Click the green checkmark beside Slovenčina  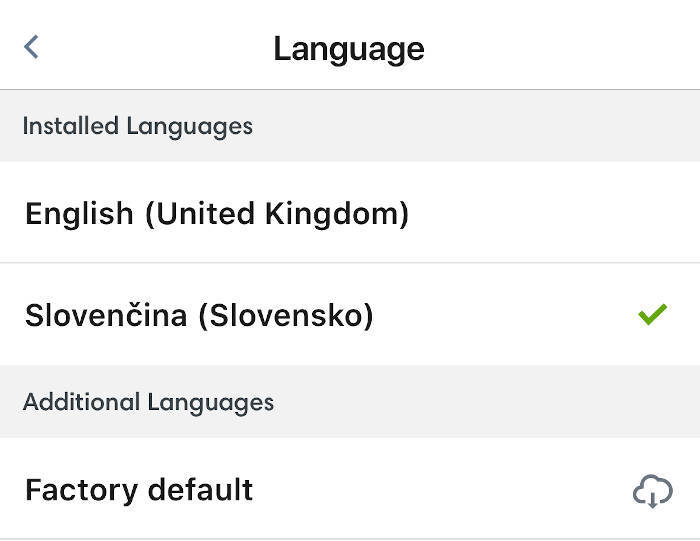pyautogui.click(x=652, y=314)
